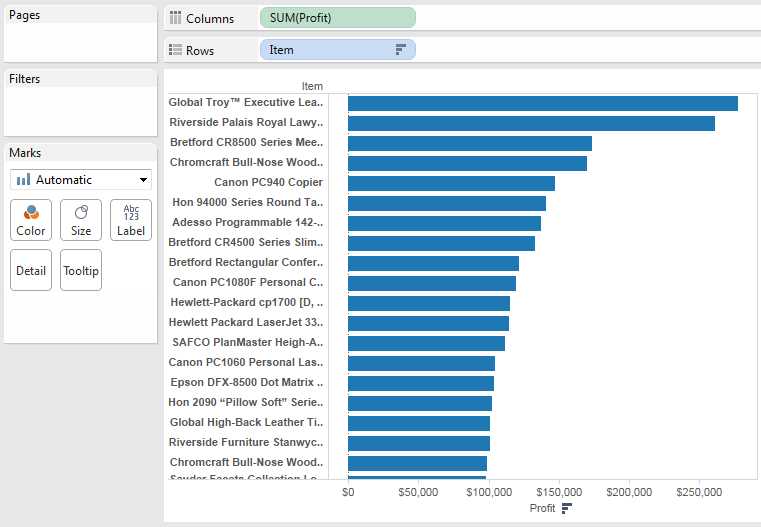Click the Adesso Programmable 142-.. label
The width and height of the screenshot is (761, 527).
click(248, 222)
